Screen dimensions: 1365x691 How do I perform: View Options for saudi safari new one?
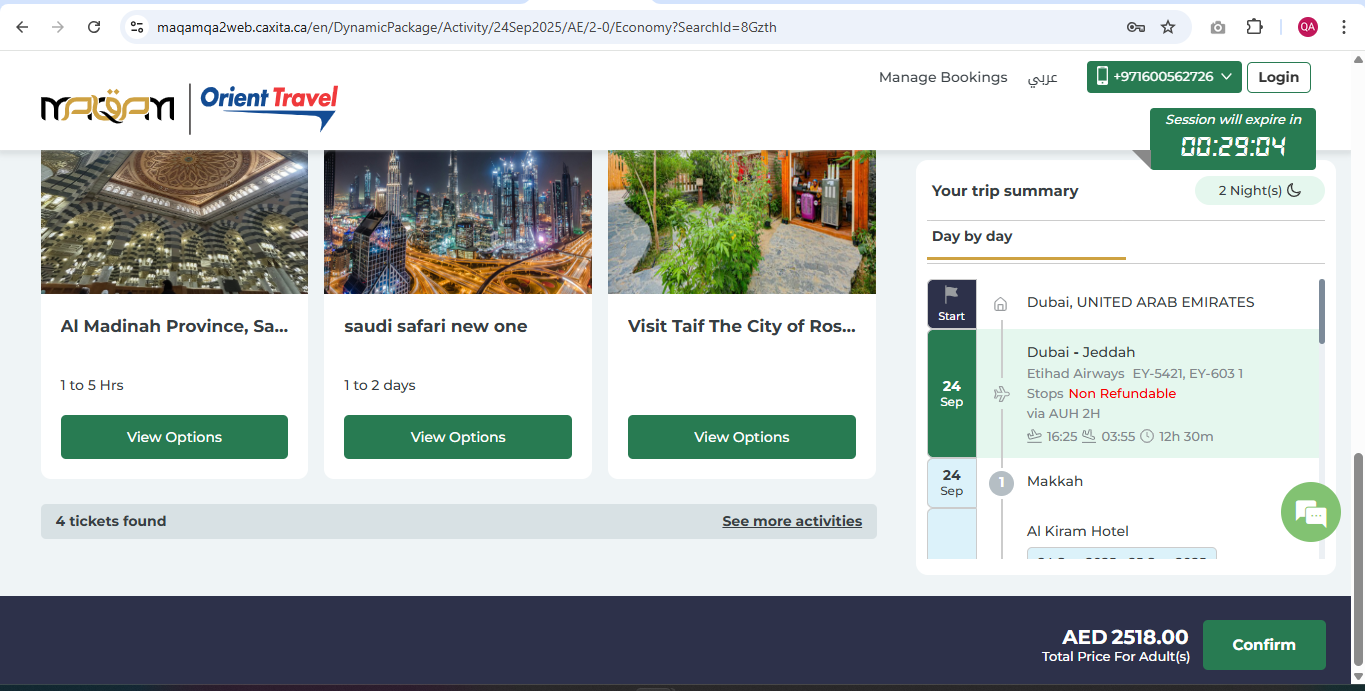(458, 437)
